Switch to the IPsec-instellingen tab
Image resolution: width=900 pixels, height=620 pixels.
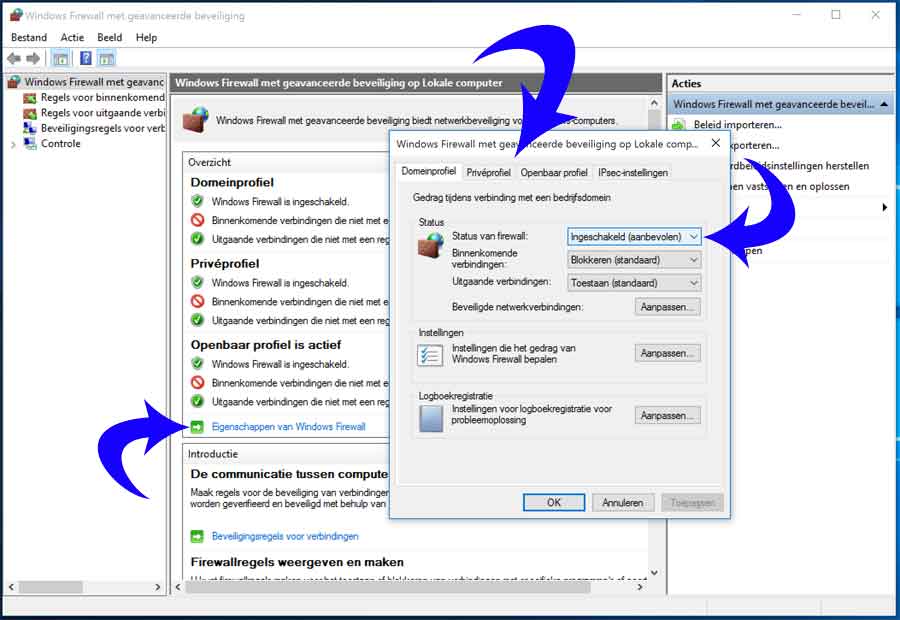[633, 173]
